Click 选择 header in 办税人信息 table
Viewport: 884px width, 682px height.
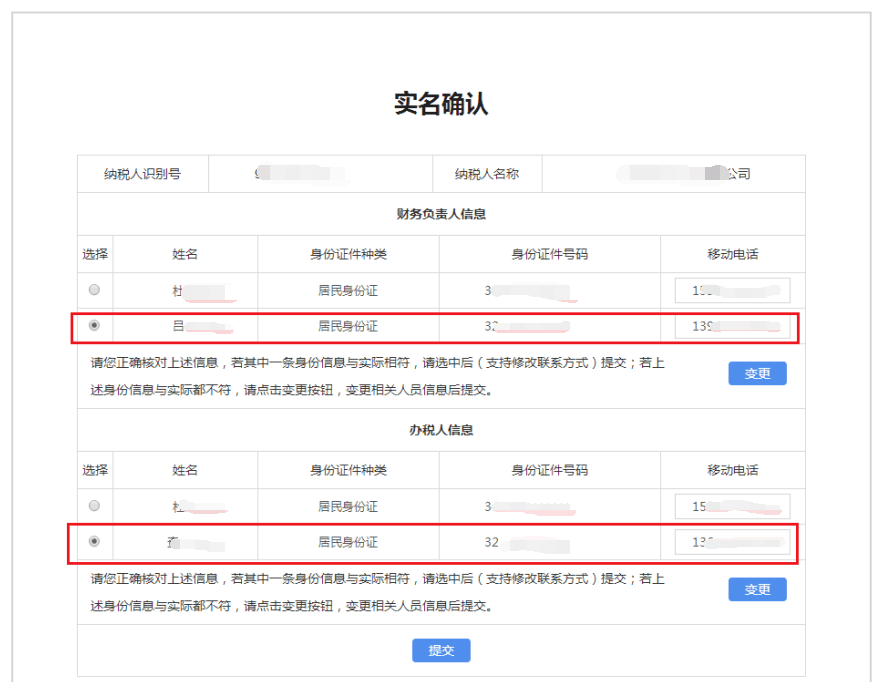95,470
